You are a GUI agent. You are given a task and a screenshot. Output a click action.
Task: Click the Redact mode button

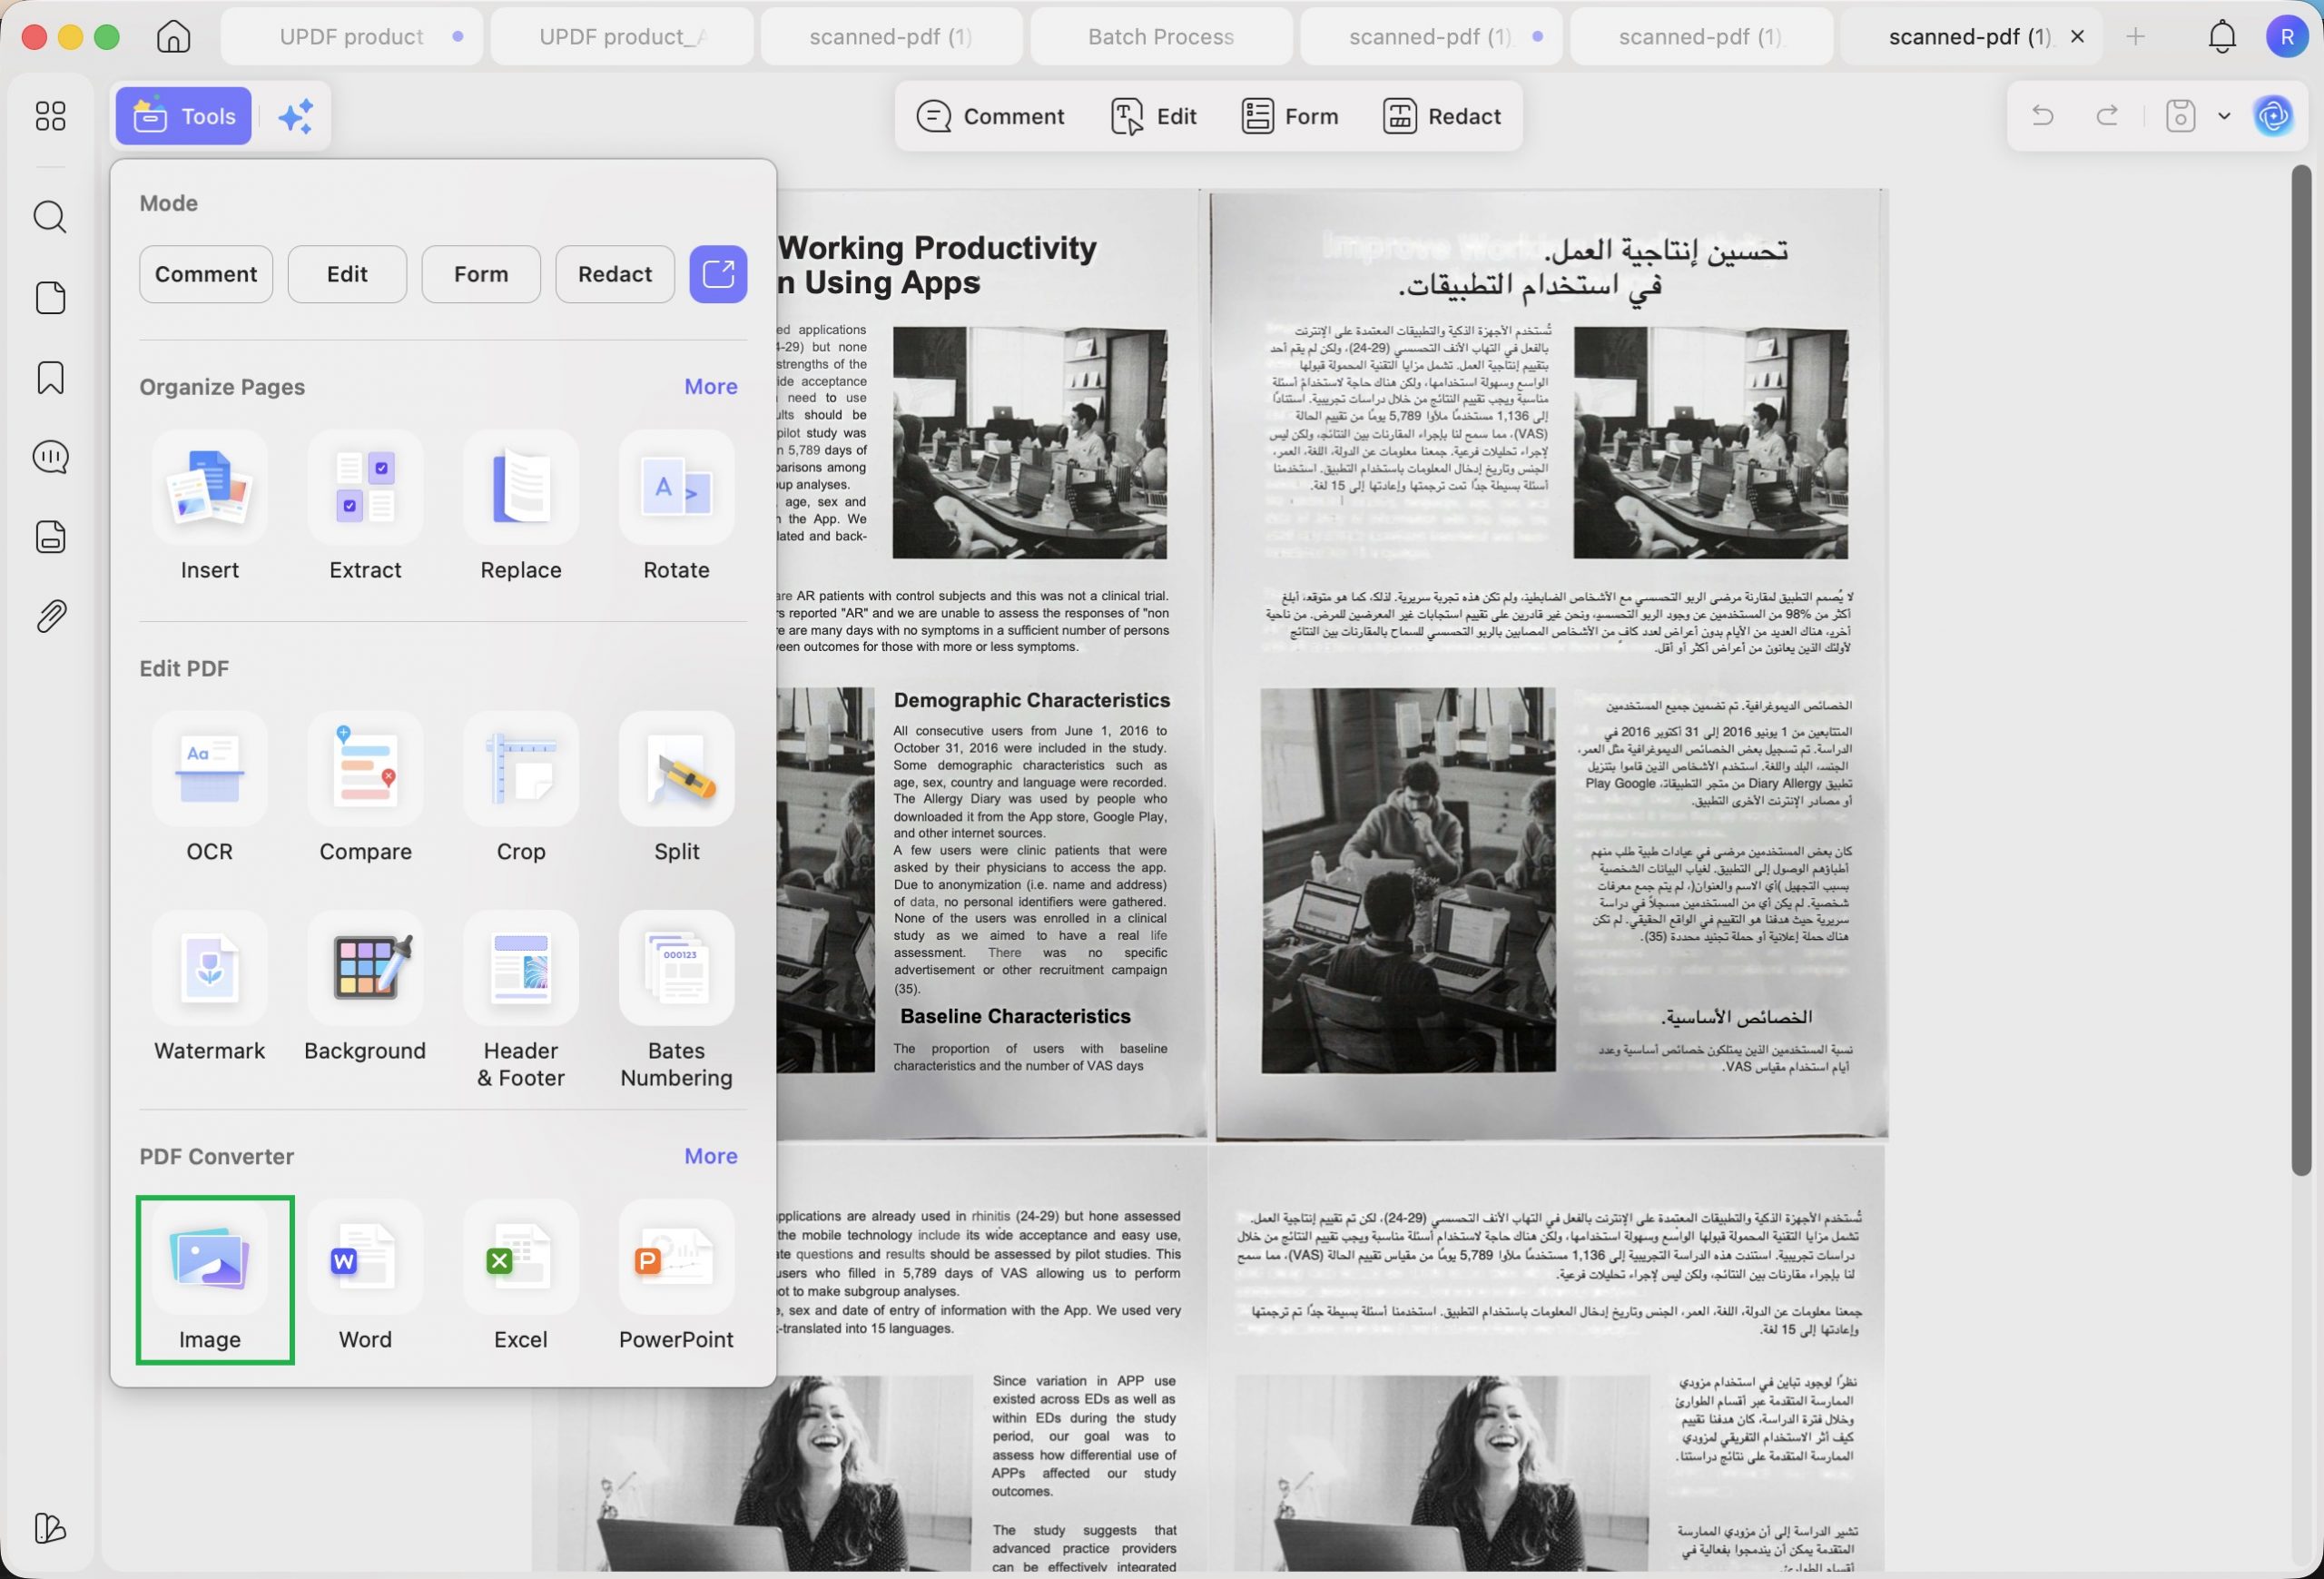[x=614, y=274]
